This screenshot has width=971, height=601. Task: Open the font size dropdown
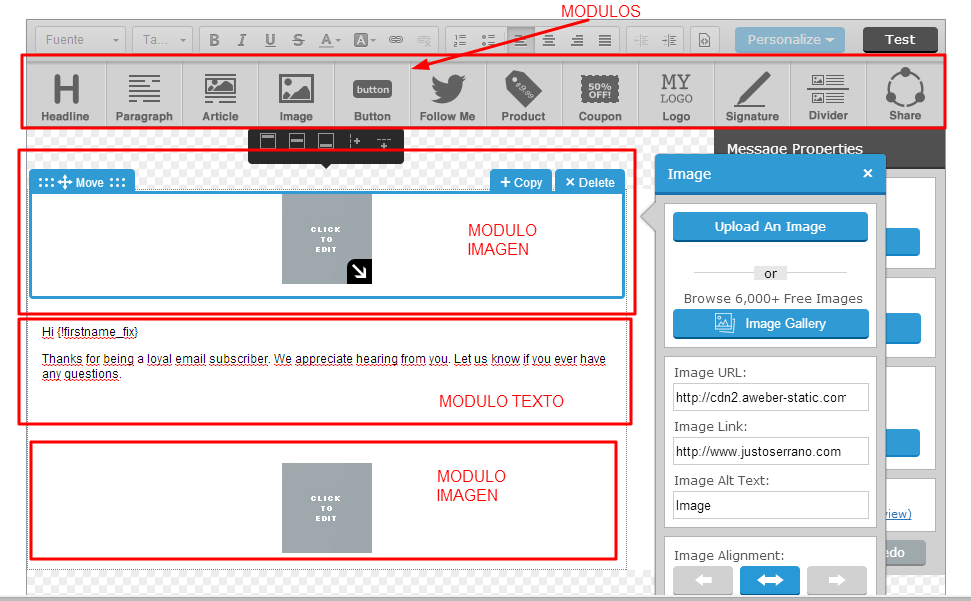(163, 40)
